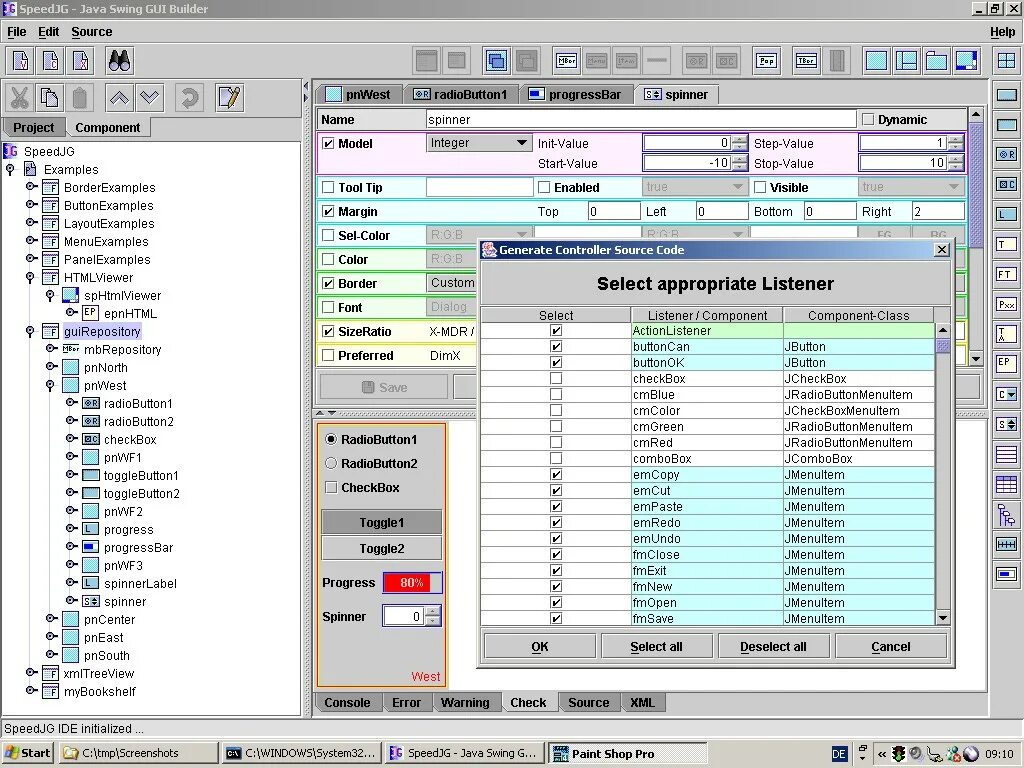This screenshot has height=768, width=1024.
Task: Click the paste clipboard icon
Action: point(80,98)
